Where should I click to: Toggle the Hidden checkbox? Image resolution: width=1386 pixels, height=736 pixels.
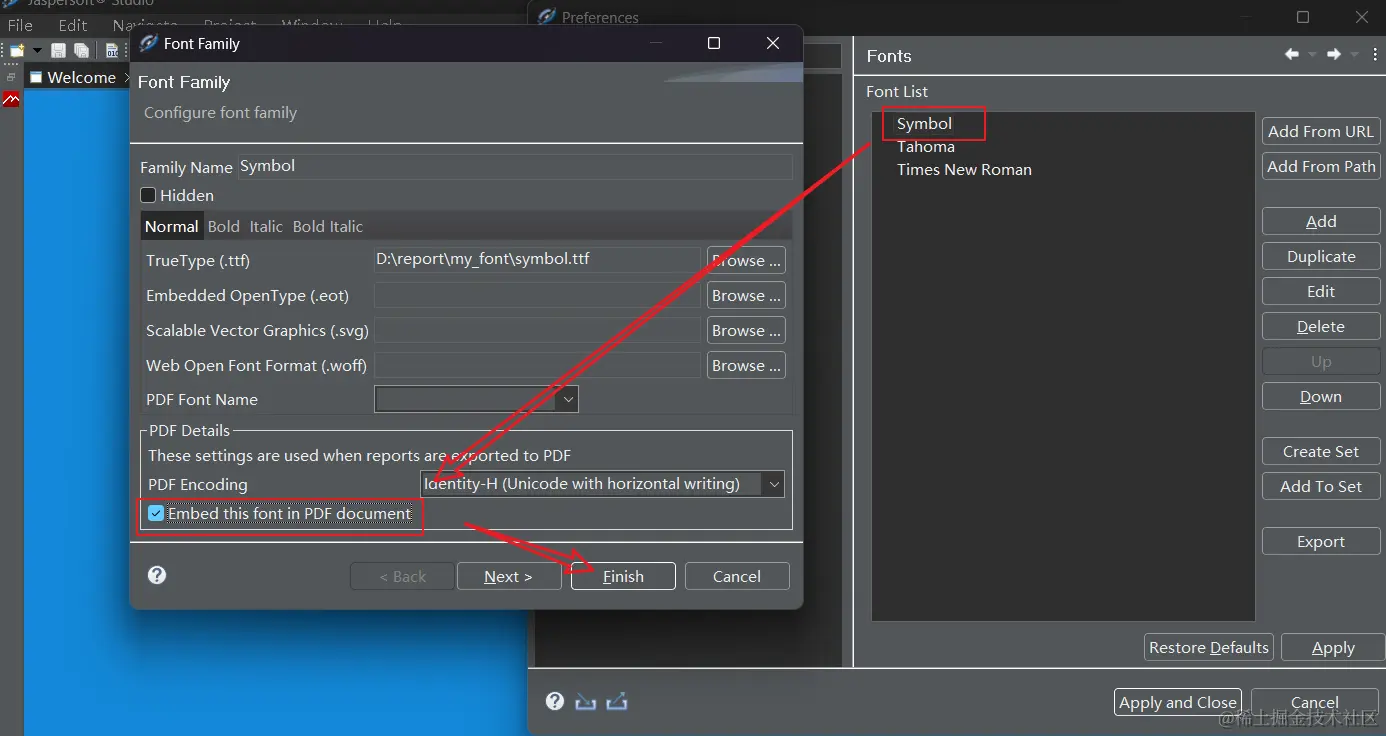point(148,195)
